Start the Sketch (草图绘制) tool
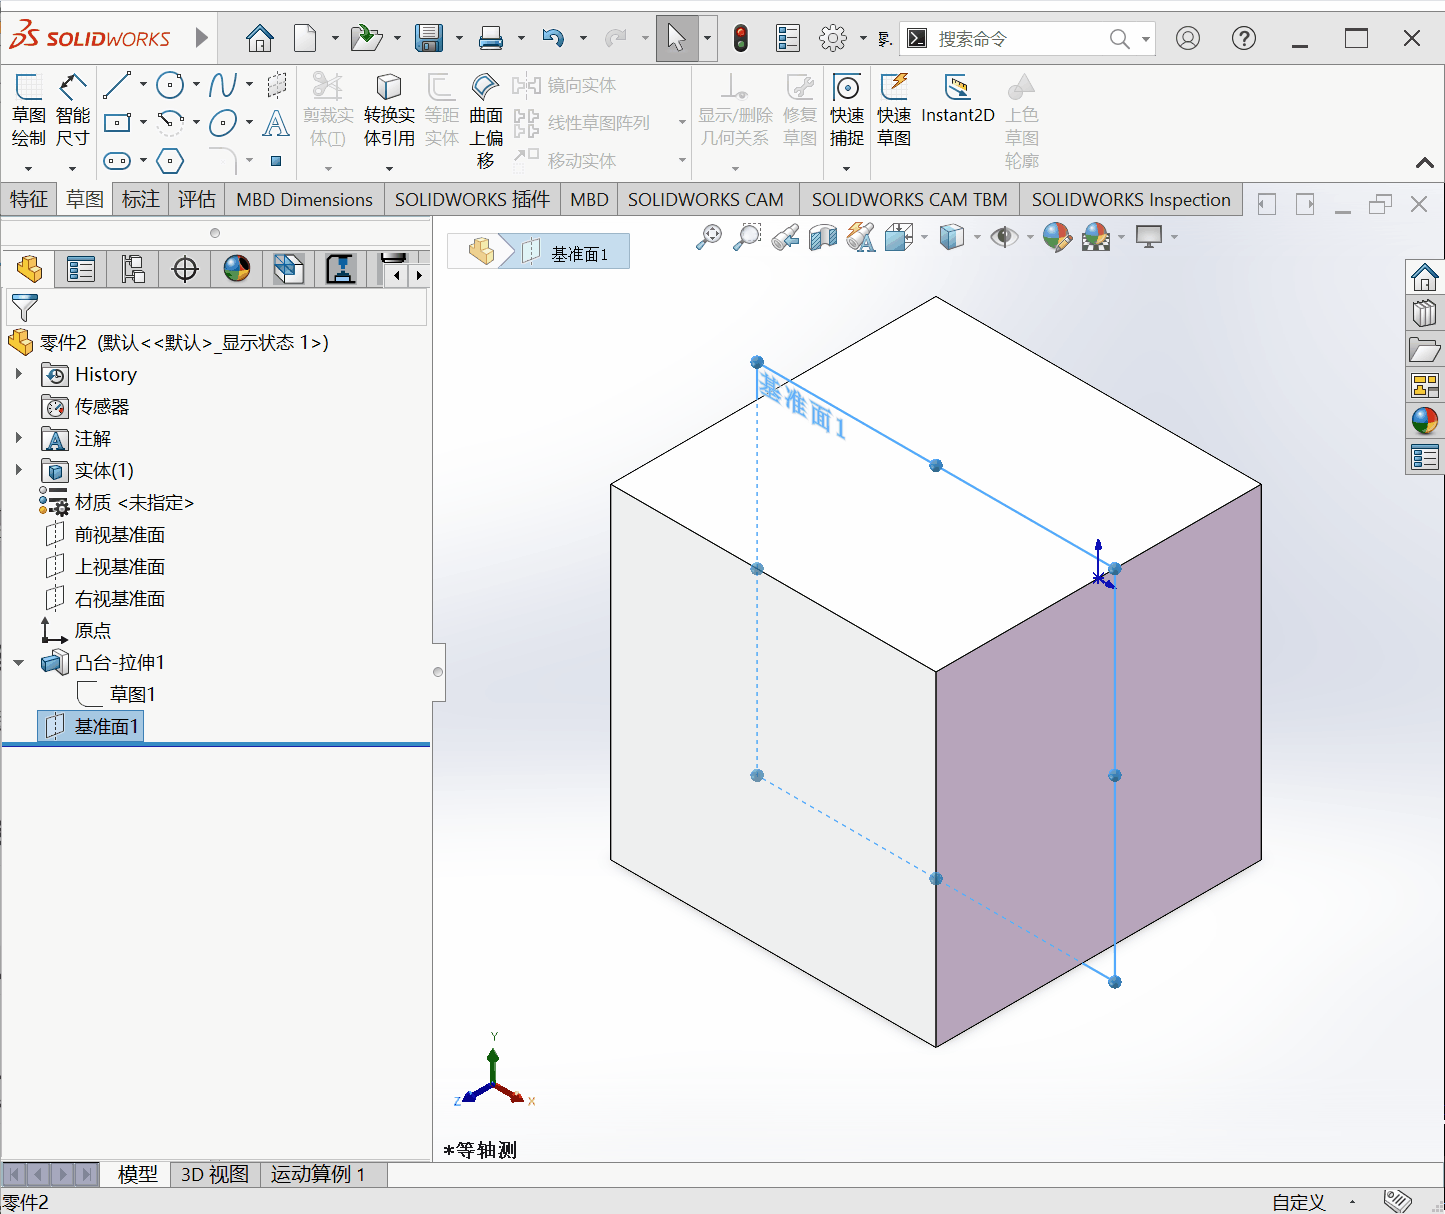Viewport: 1445px width, 1214px height. (28, 112)
